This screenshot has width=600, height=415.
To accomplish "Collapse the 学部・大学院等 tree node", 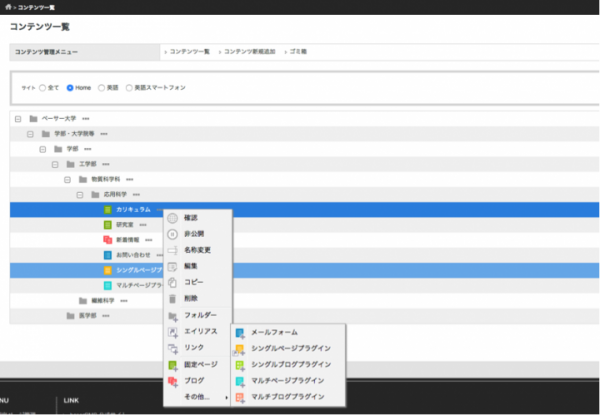I will click(30, 134).
